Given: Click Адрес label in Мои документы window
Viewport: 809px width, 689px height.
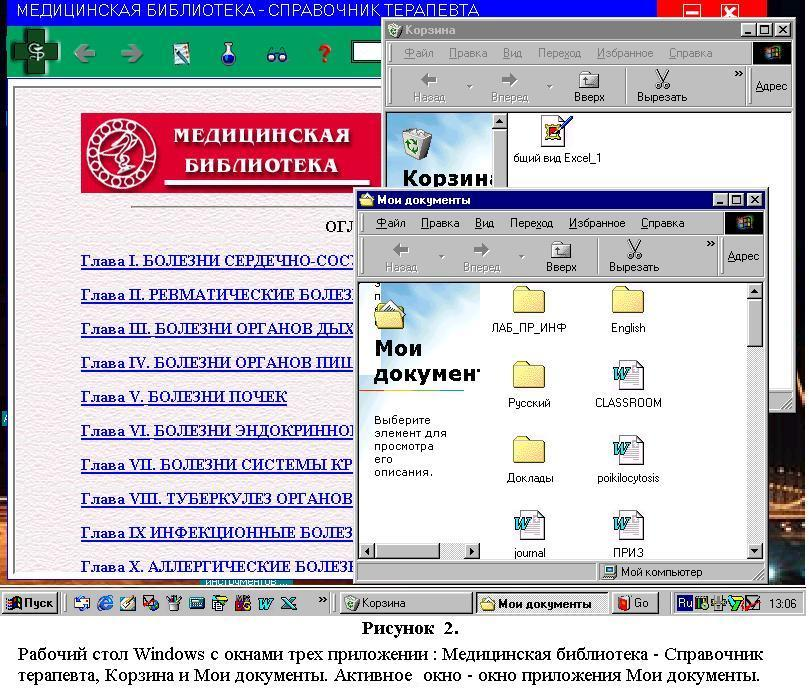Looking at the screenshot, I should (743, 256).
